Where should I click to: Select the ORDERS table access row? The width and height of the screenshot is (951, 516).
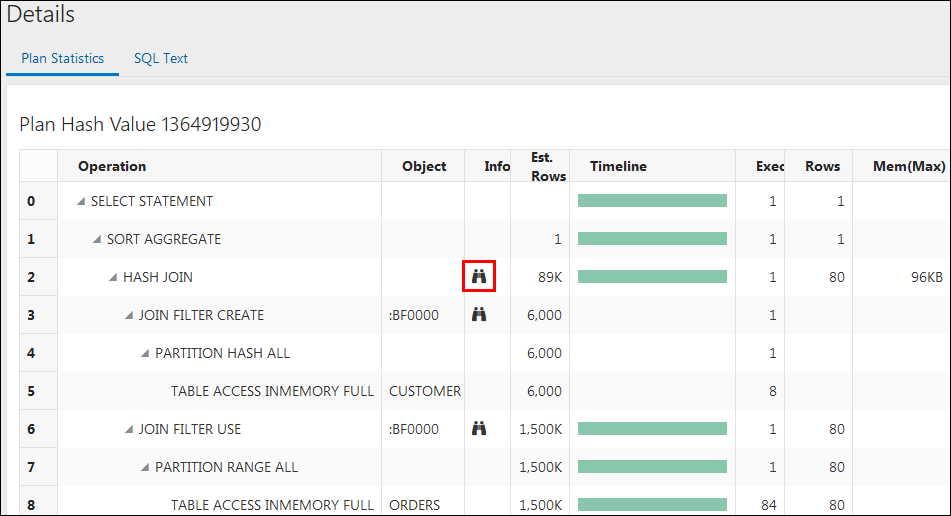point(485,504)
